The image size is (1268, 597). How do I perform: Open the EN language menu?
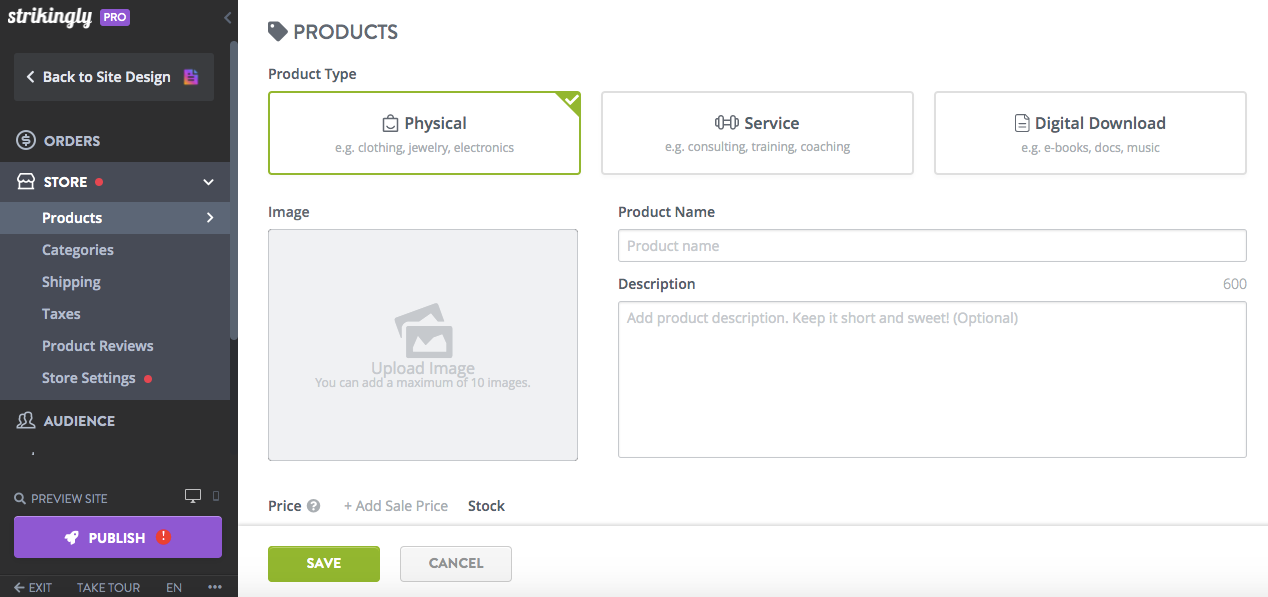pyautogui.click(x=173, y=587)
